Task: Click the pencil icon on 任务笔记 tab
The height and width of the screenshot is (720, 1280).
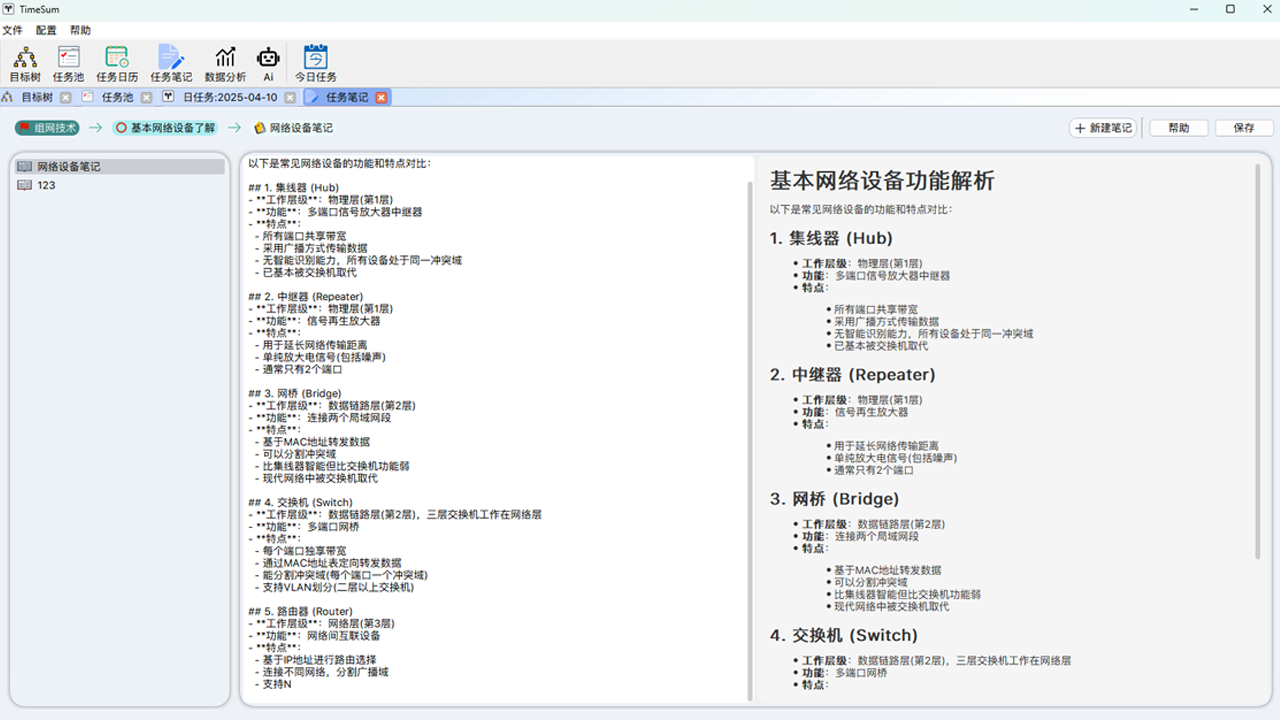Action: coord(313,96)
